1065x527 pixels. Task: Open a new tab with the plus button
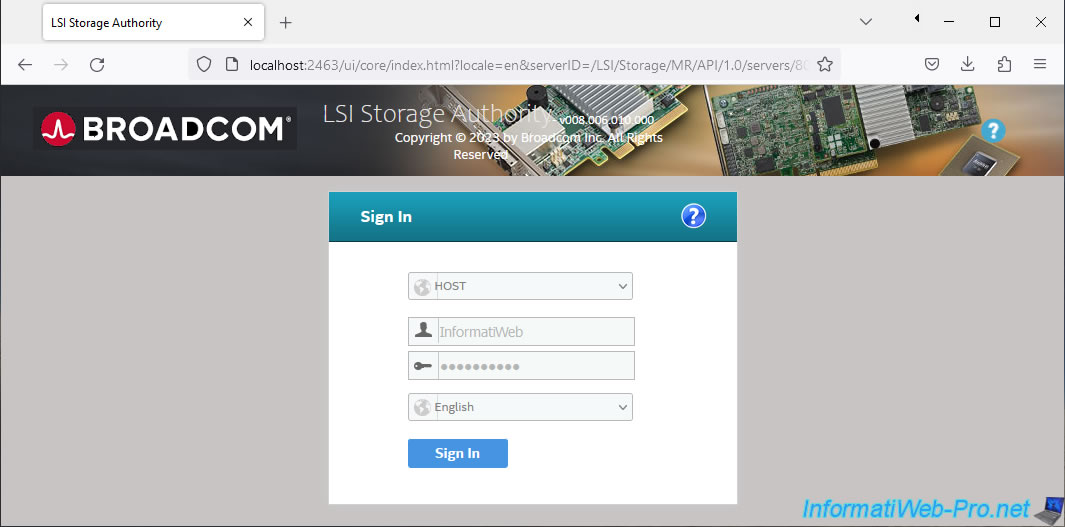pyautogui.click(x=286, y=22)
